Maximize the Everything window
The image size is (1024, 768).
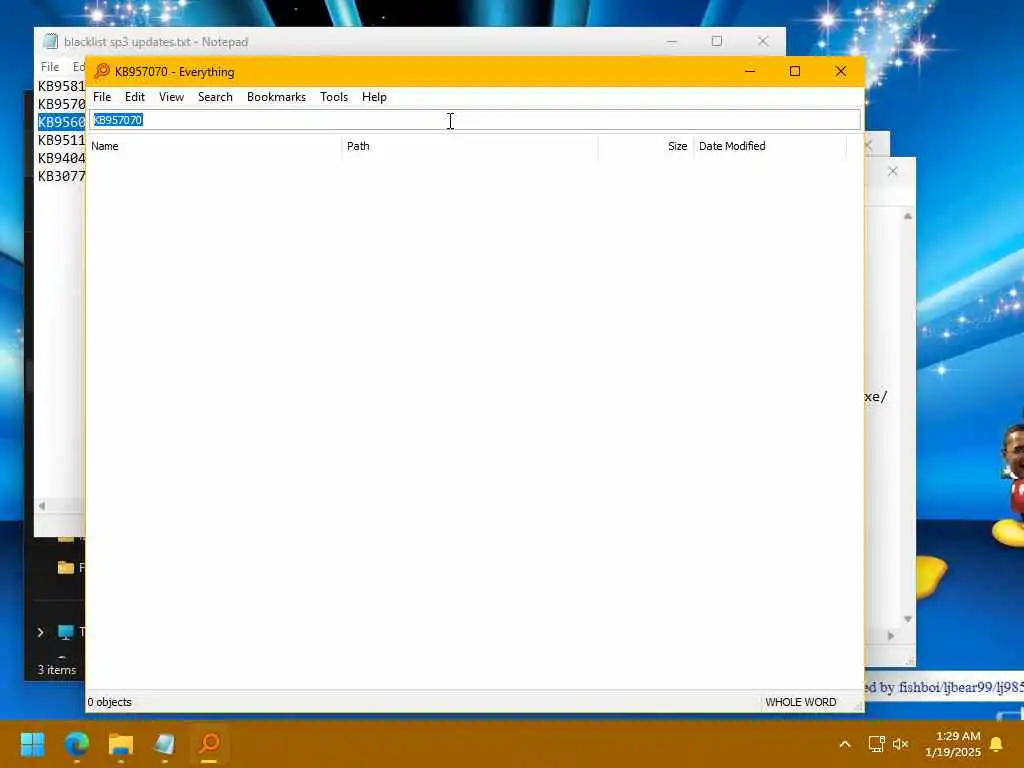pos(795,71)
